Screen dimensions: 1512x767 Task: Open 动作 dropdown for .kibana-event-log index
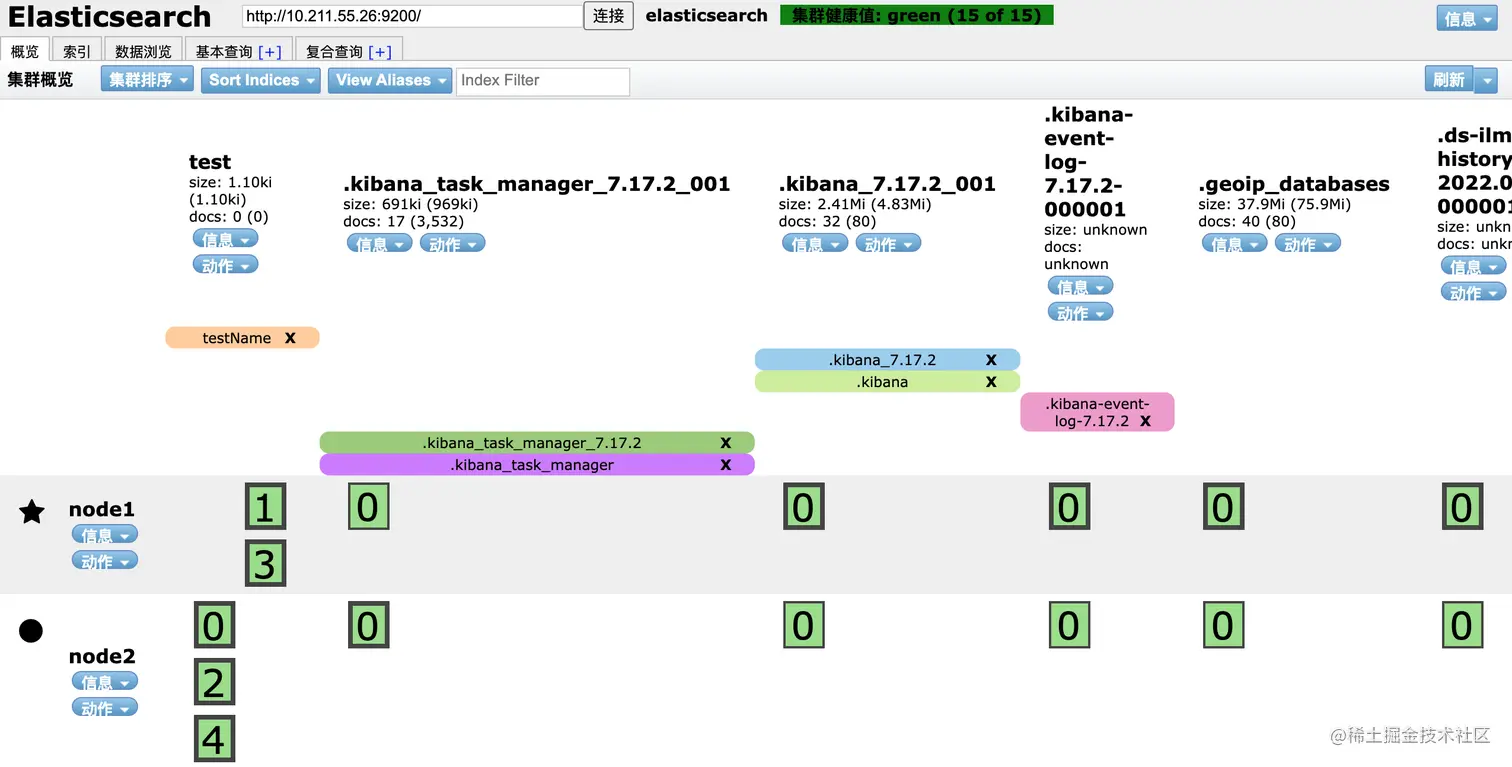click(x=1080, y=313)
